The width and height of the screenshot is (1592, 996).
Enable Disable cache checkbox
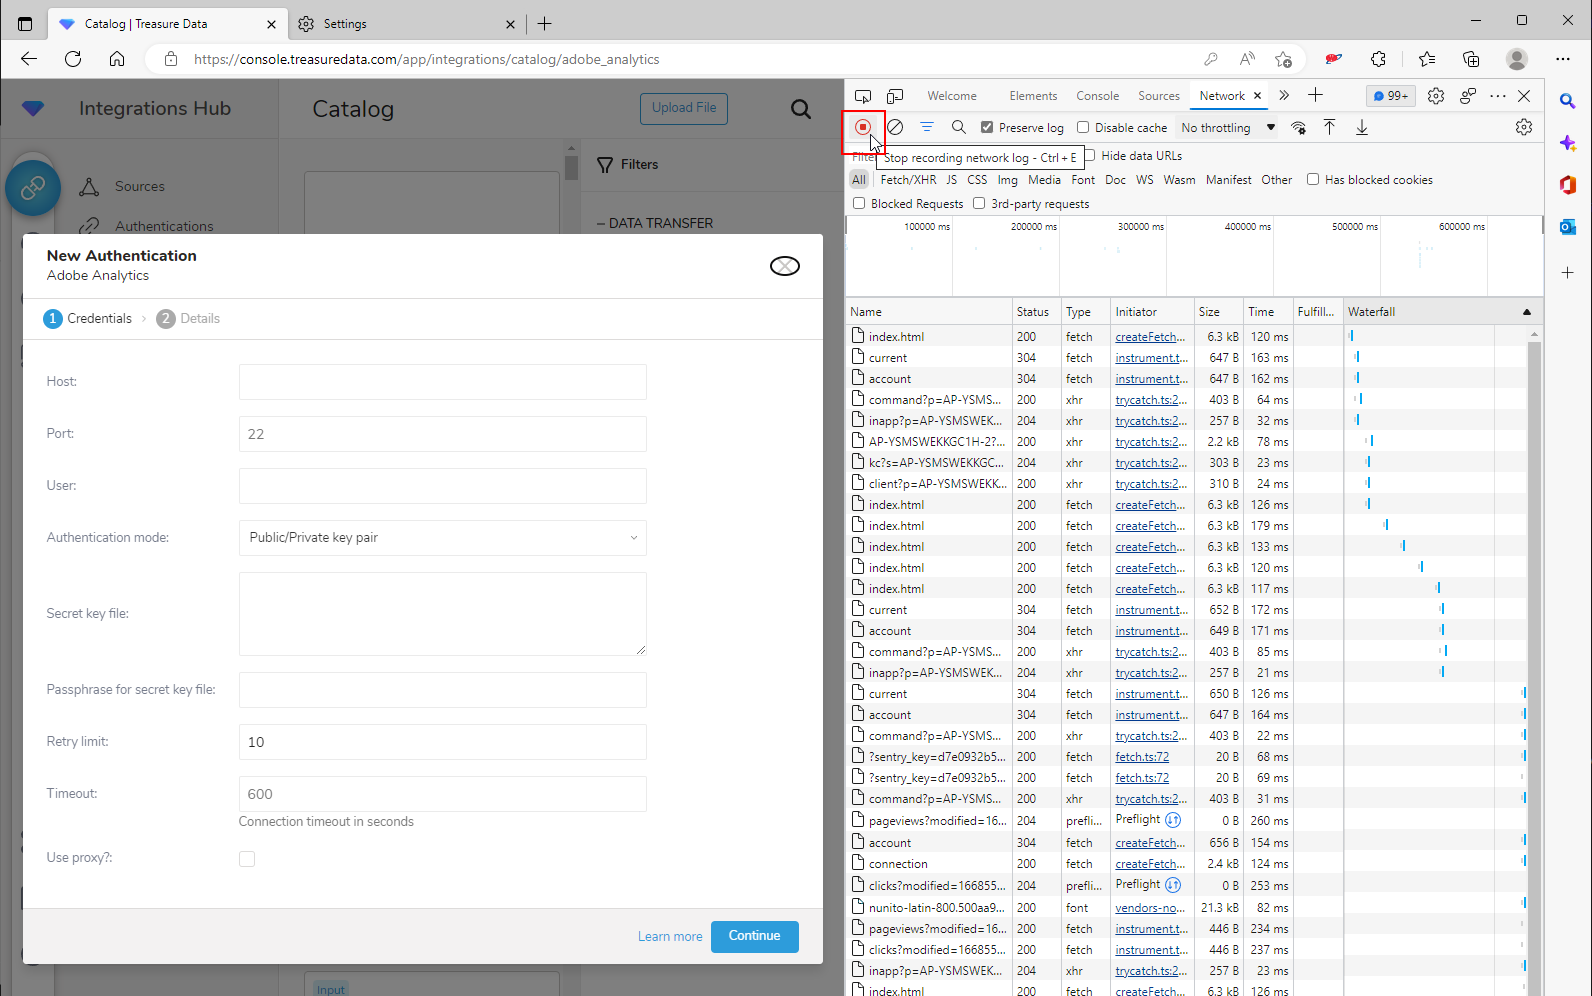[1083, 127]
